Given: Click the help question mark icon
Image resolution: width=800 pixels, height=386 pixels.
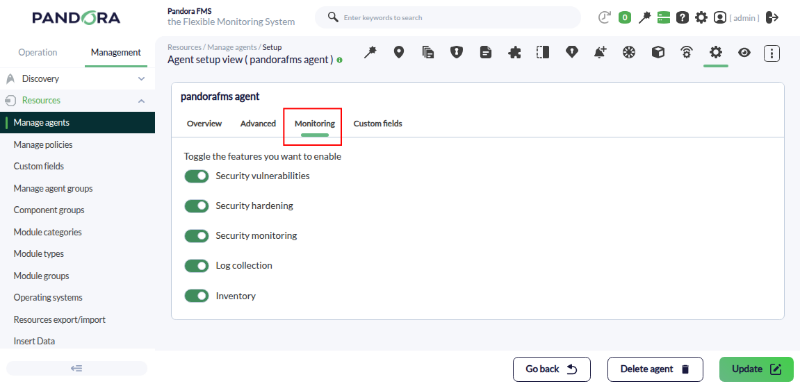Looking at the screenshot, I should tap(682, 18).
